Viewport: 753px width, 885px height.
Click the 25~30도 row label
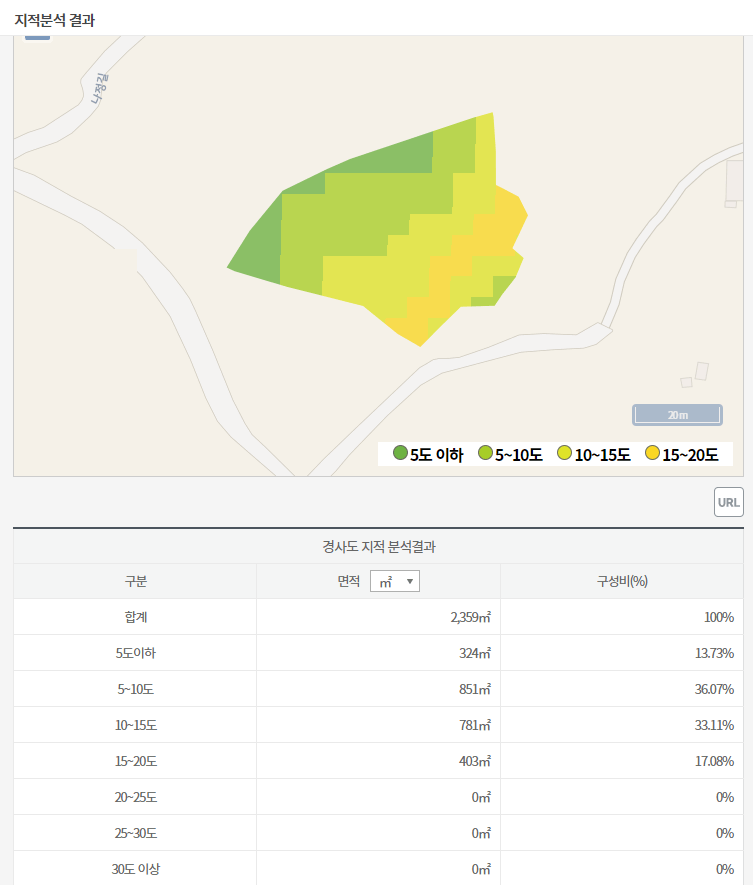pos(135,834)
